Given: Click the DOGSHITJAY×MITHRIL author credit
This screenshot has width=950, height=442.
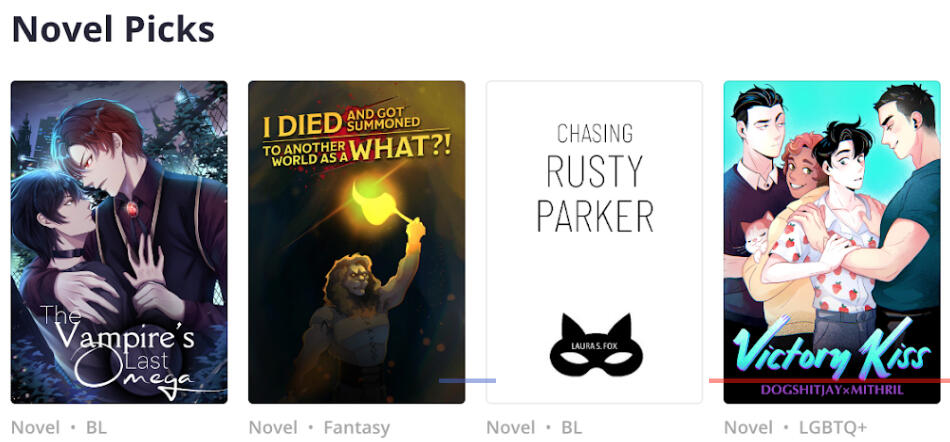Looking at the screenshot, I should (832, 390).
